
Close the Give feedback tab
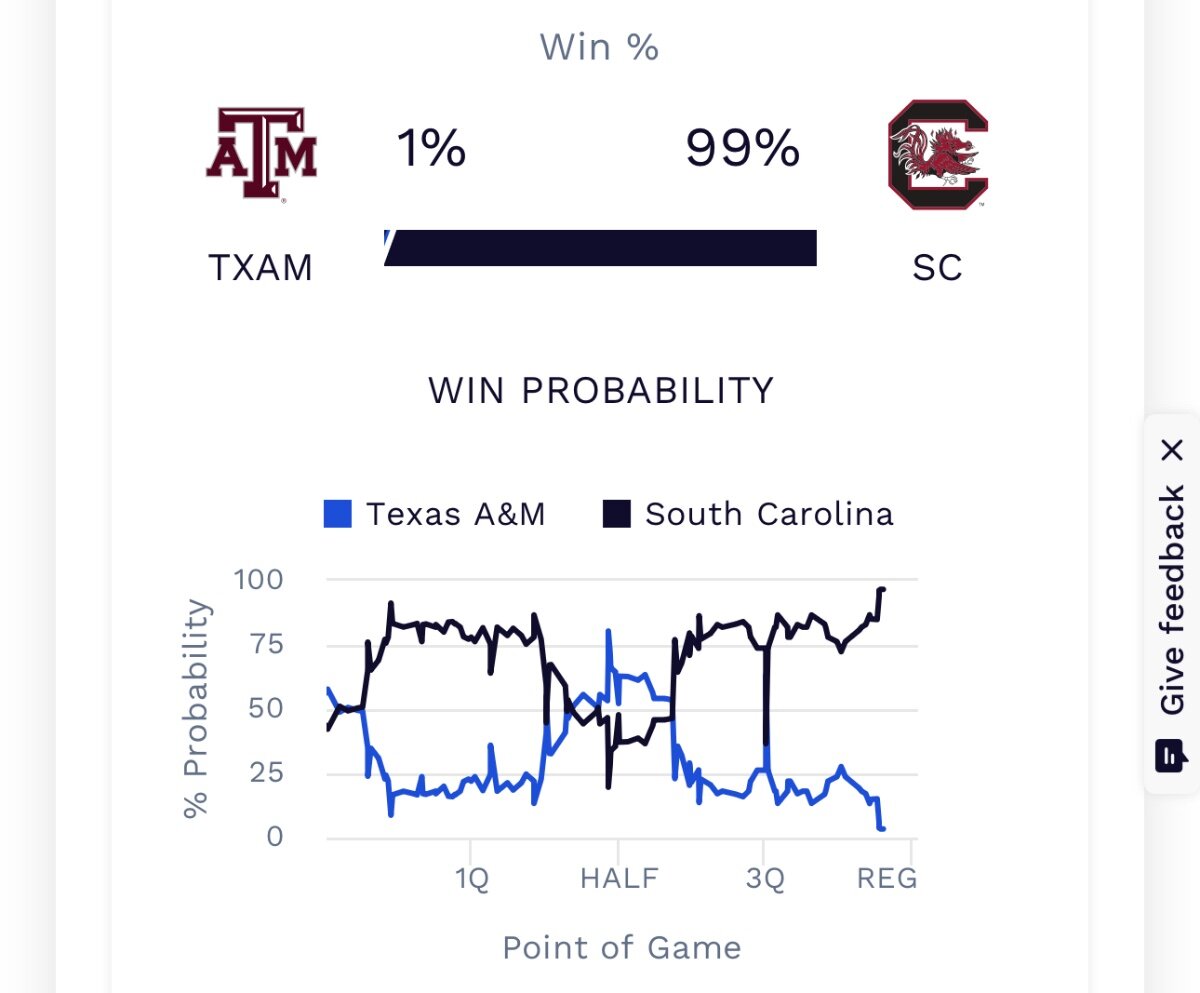click(x=1172, y=450)
